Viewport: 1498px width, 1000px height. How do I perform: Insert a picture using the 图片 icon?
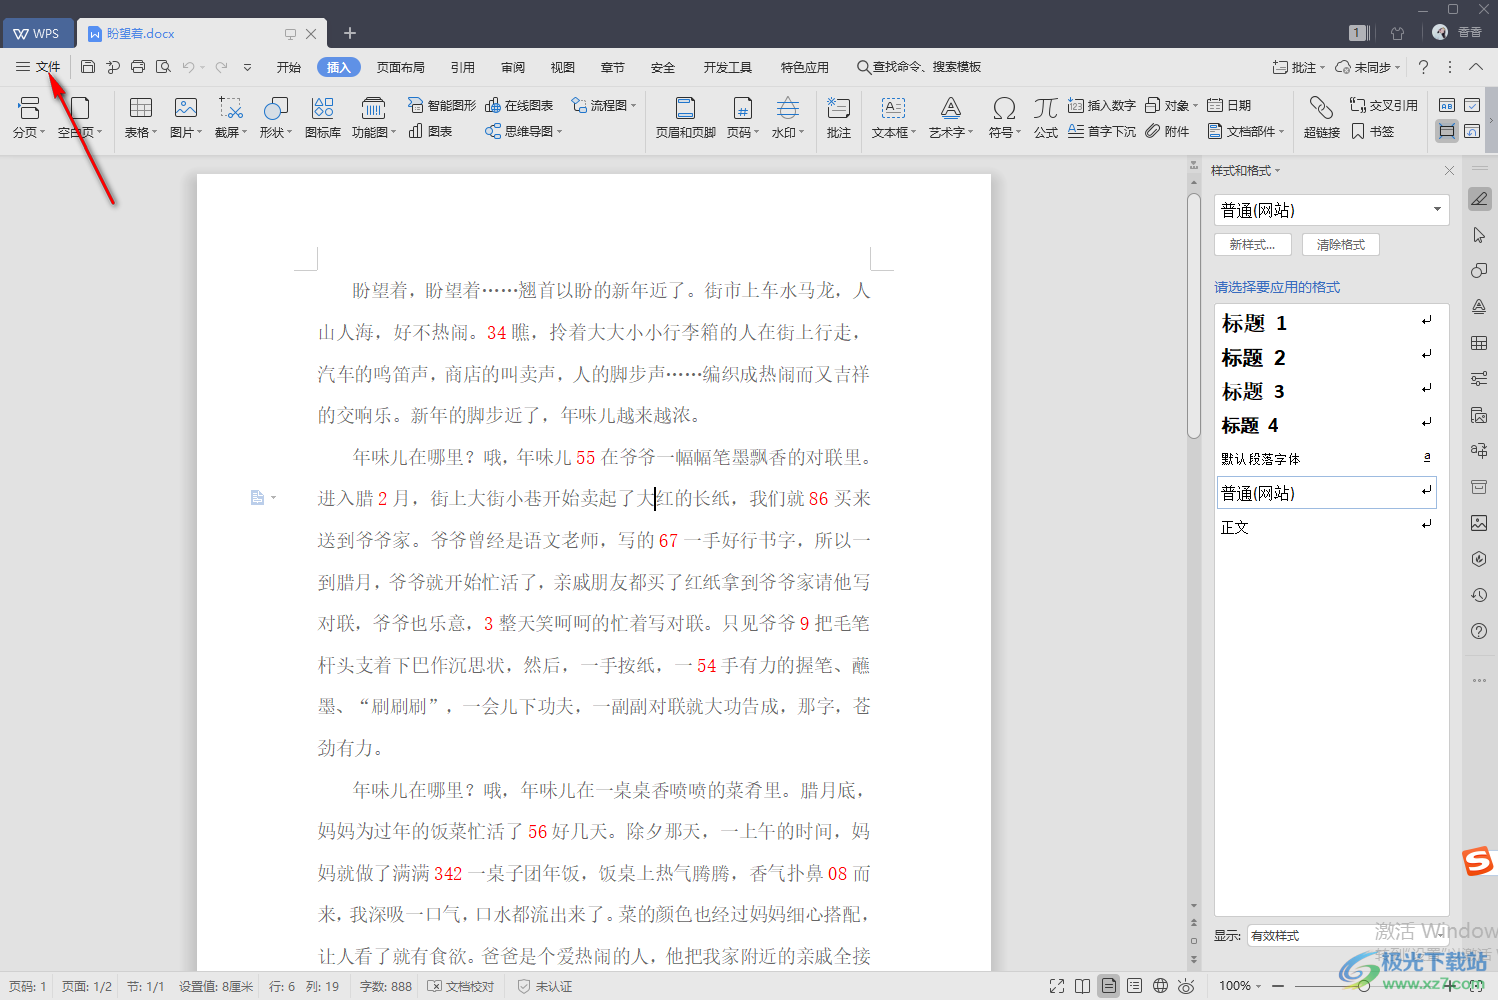(186, 117)
